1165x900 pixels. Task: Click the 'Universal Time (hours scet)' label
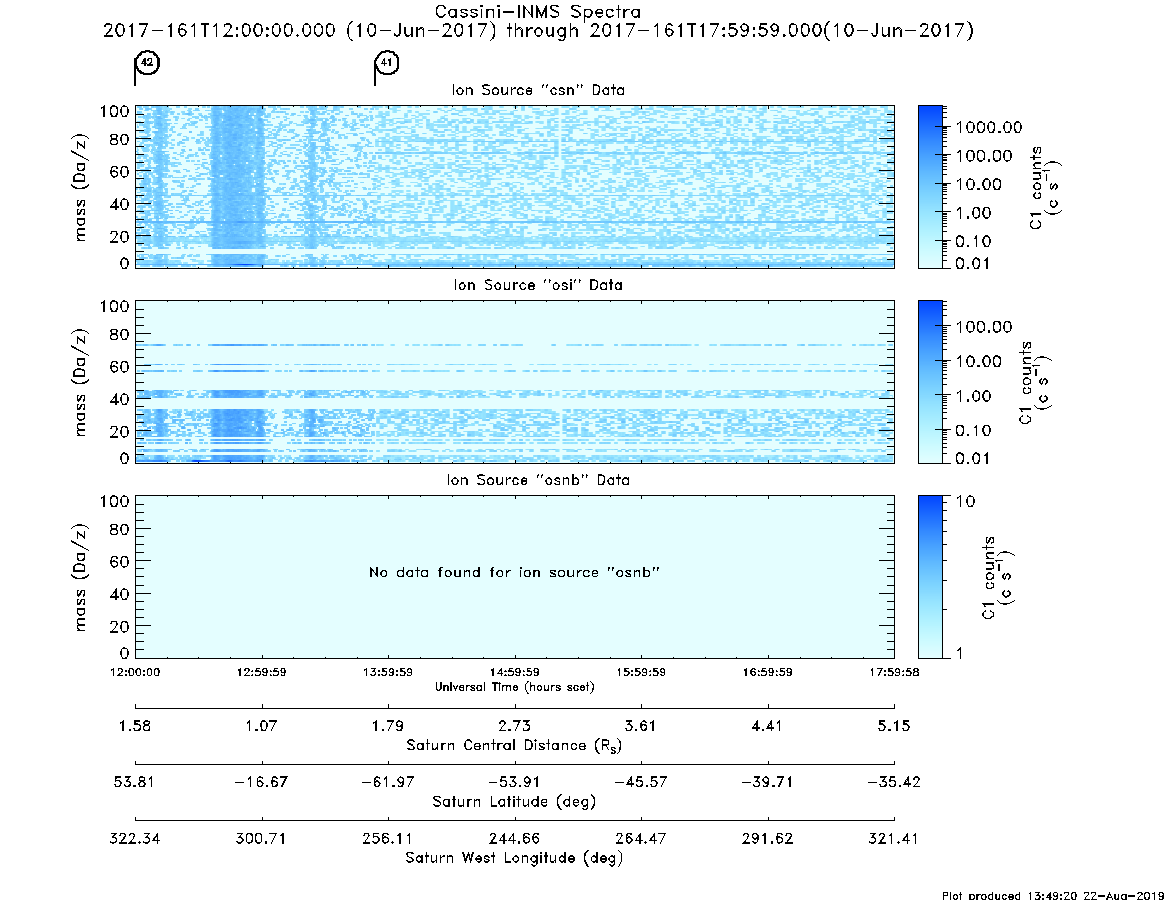click(x=514, y=687)
